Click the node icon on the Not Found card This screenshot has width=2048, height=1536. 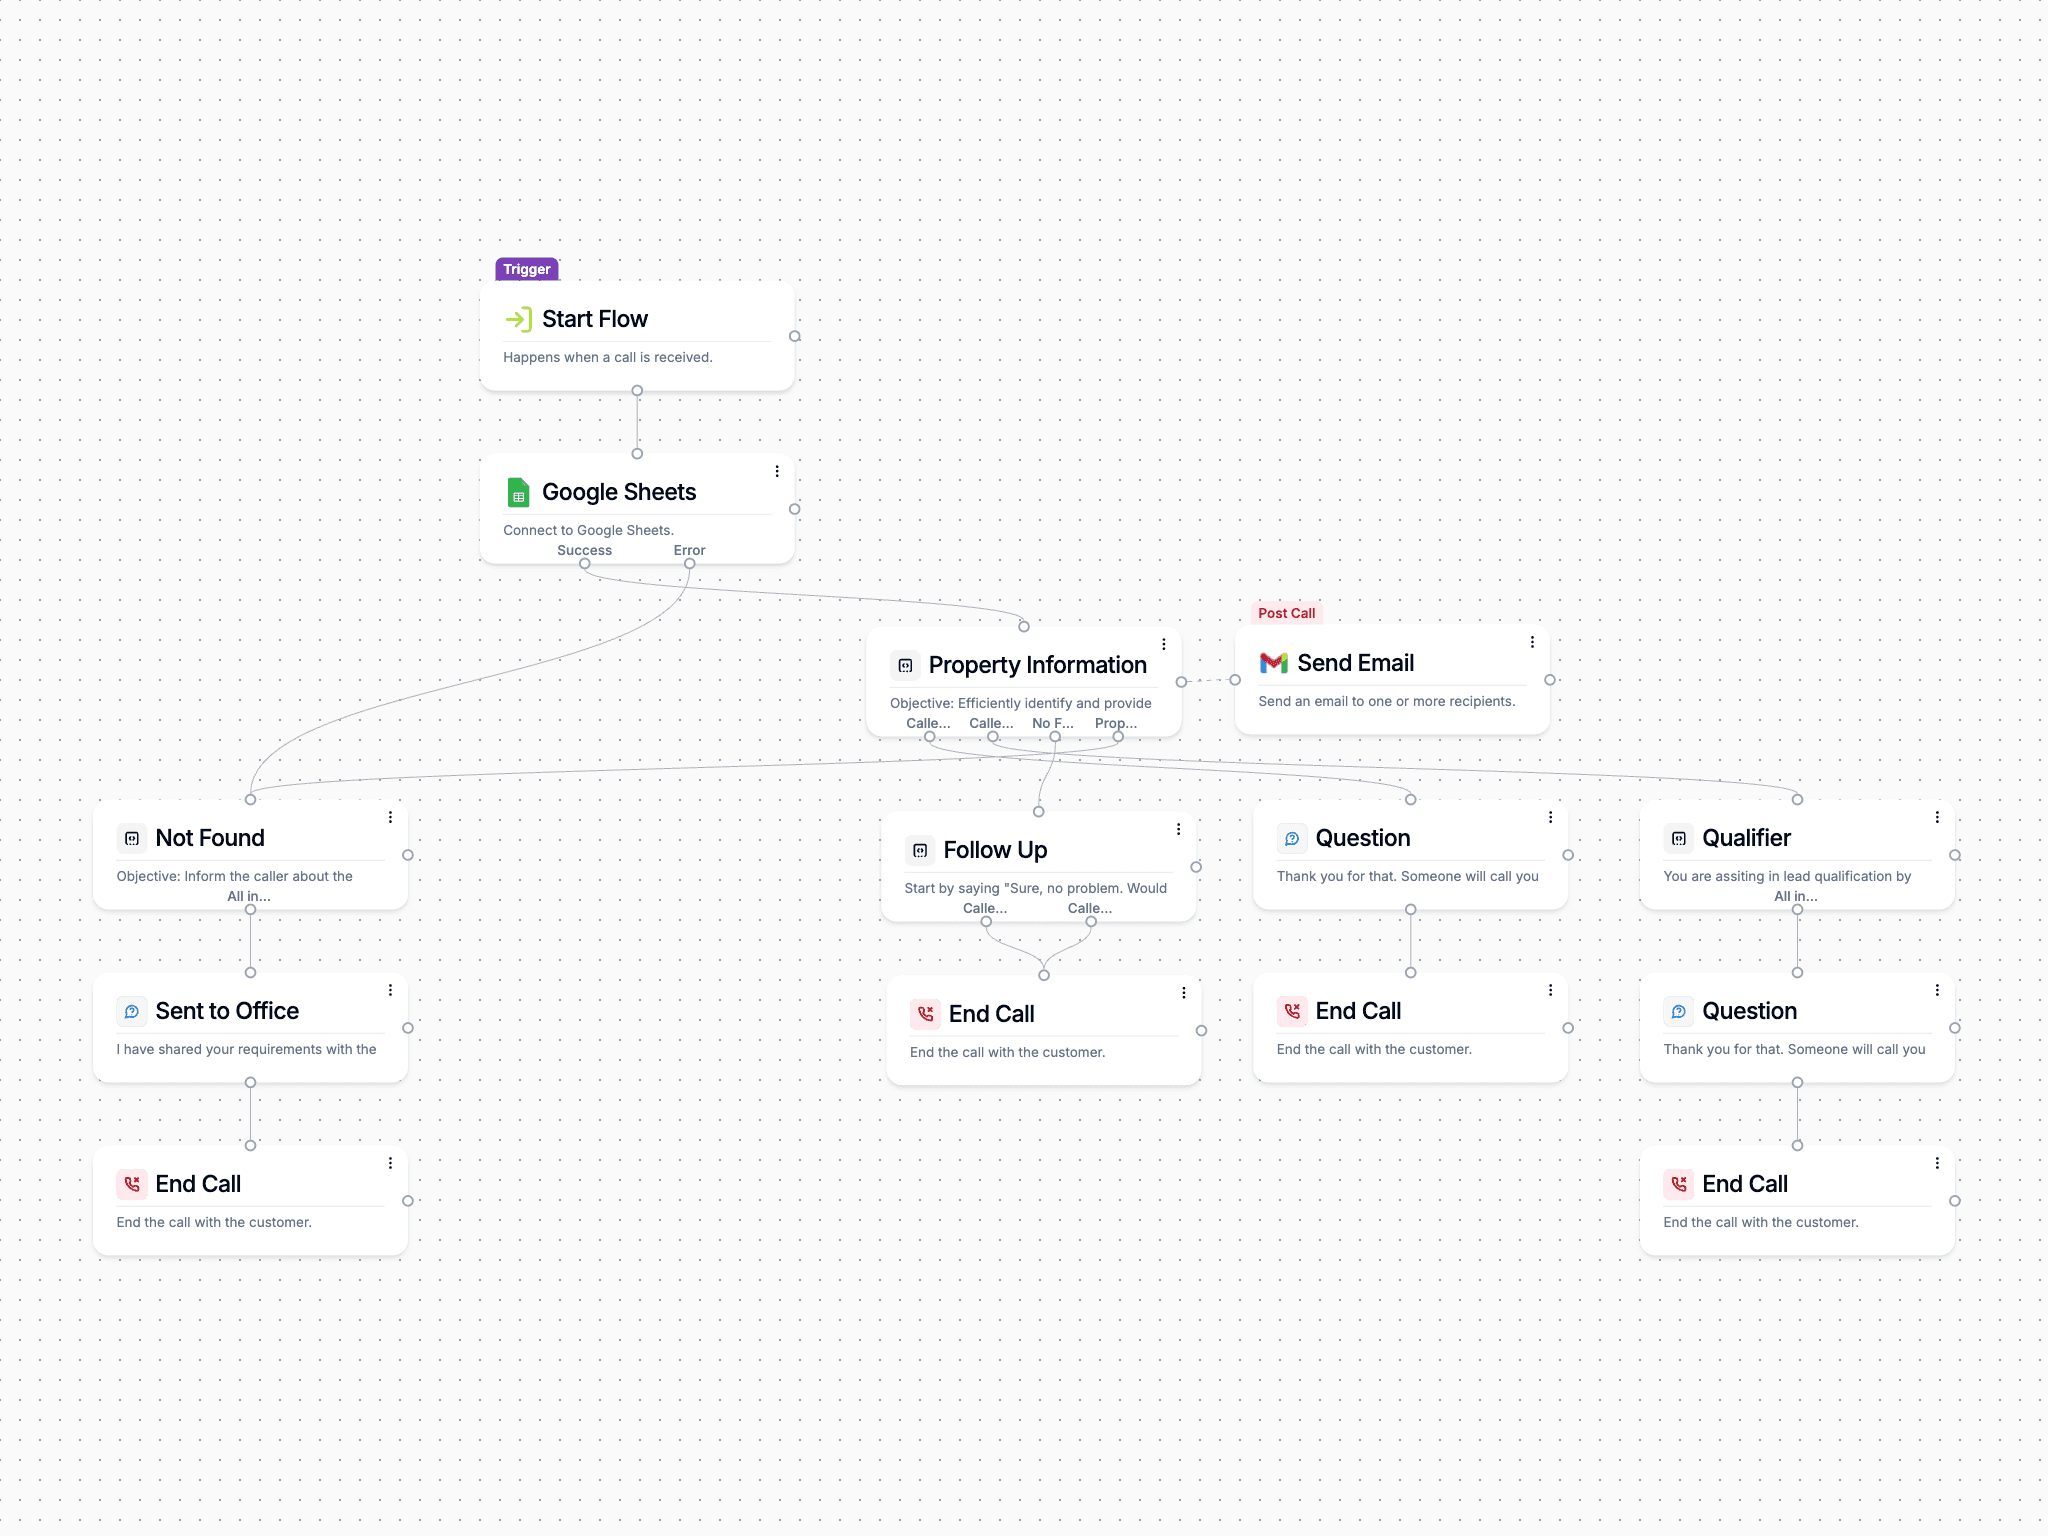[x=132, y=838]
